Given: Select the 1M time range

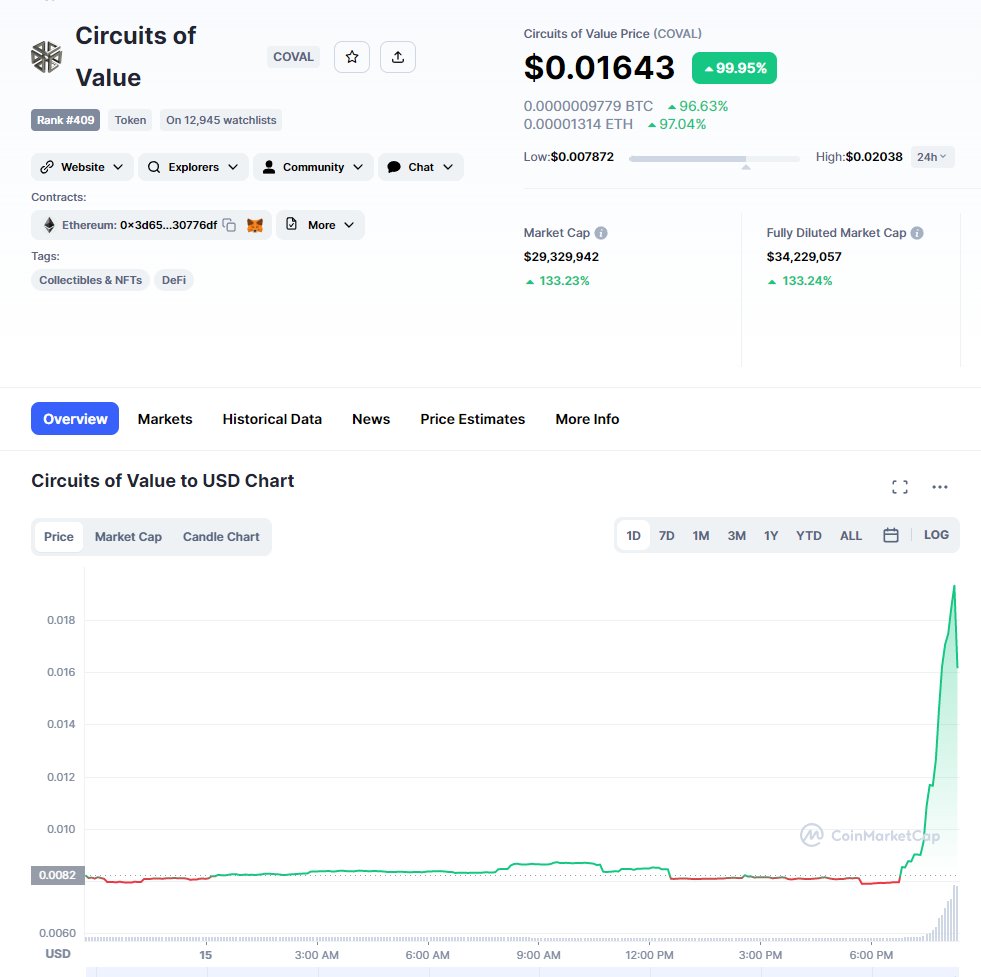Looking at the screenshot, I should pos(701,535).
